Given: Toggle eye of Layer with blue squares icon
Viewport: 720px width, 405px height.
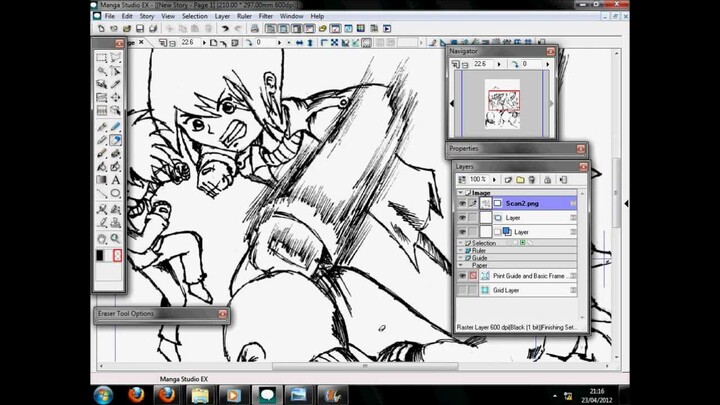Looking at the screenshot, I should [462, 232].
